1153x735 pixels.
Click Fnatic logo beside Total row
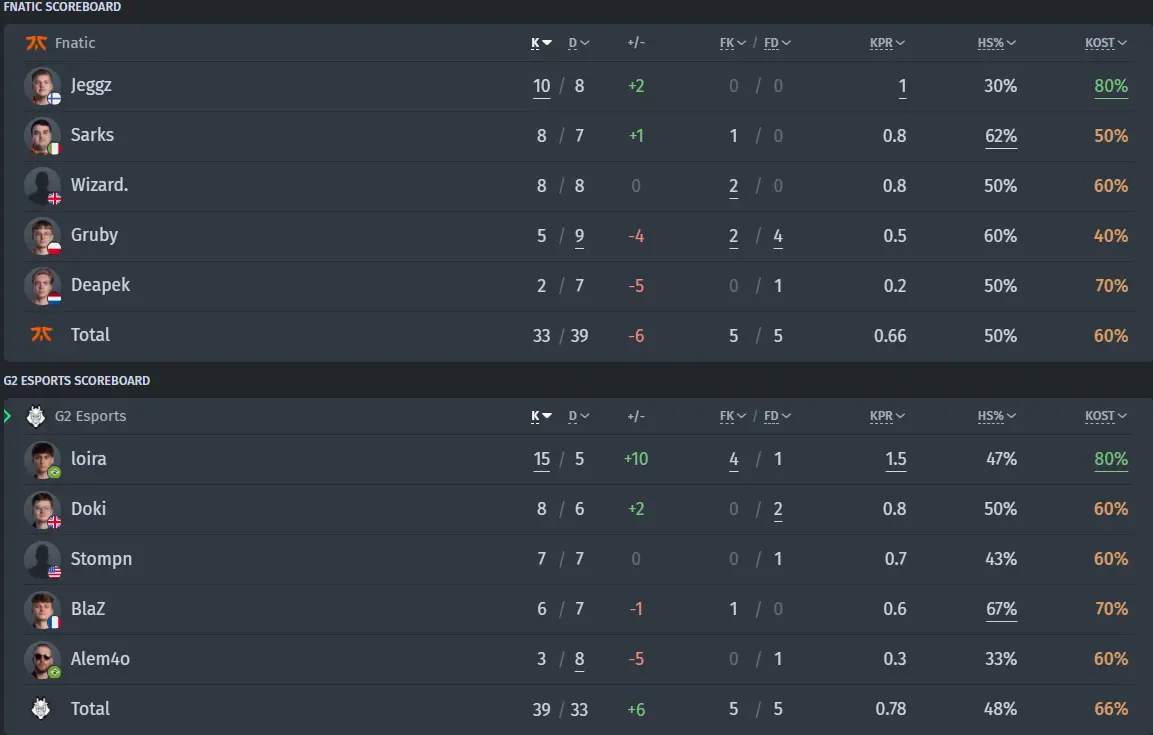coord(41,334)
